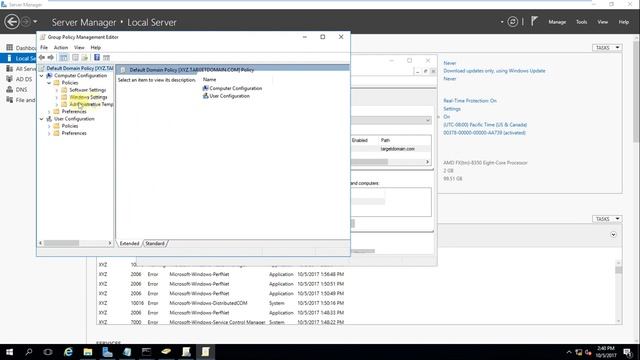
Task: Open the View menu in the Server Manager header
Action: 603,22
